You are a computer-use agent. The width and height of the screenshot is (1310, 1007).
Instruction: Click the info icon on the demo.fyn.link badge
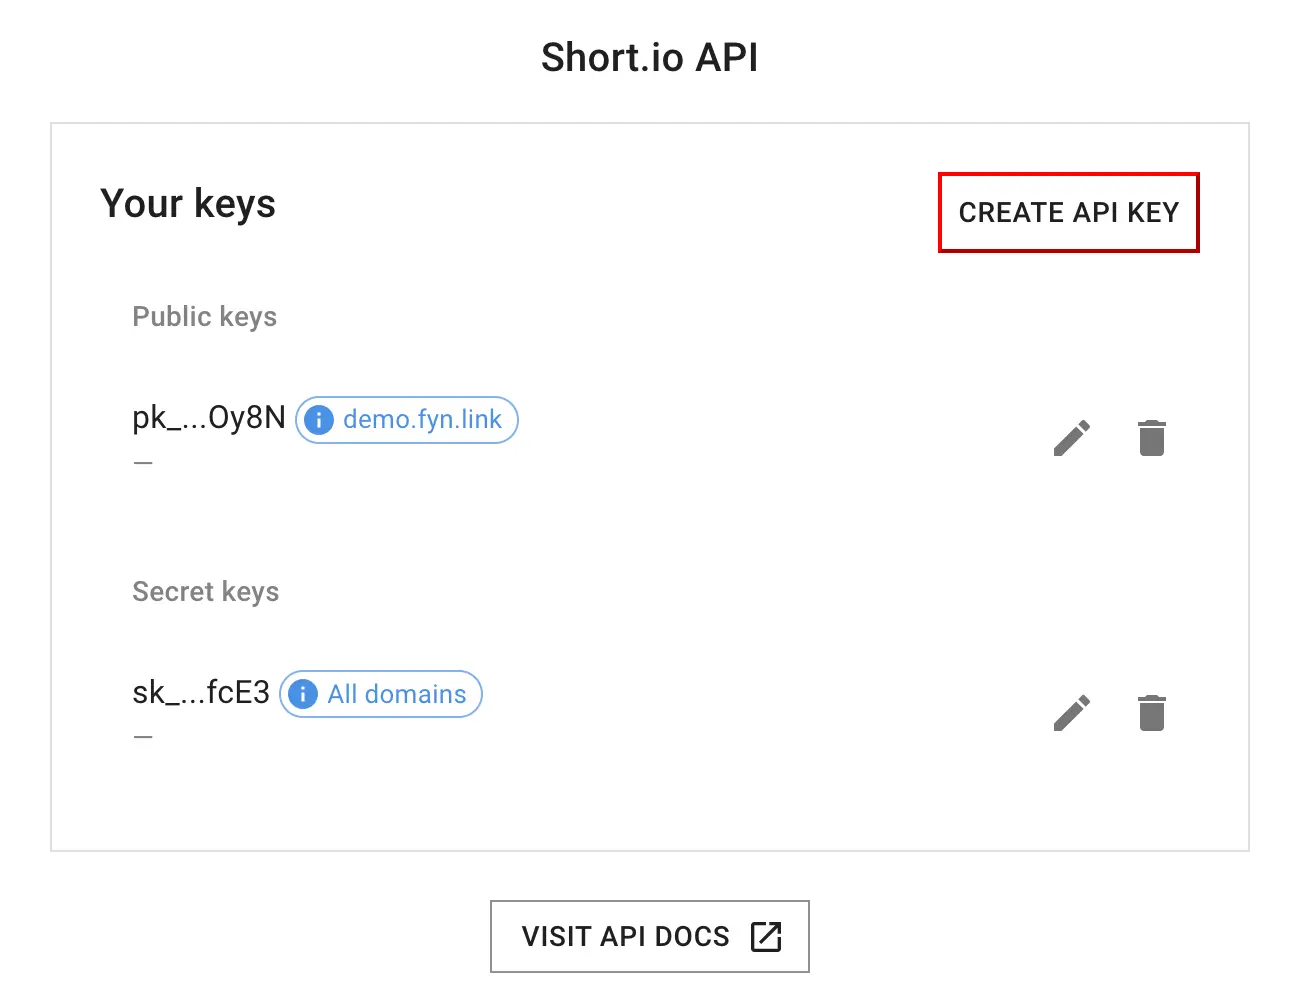pyautogui.click(x=318, y=420)
